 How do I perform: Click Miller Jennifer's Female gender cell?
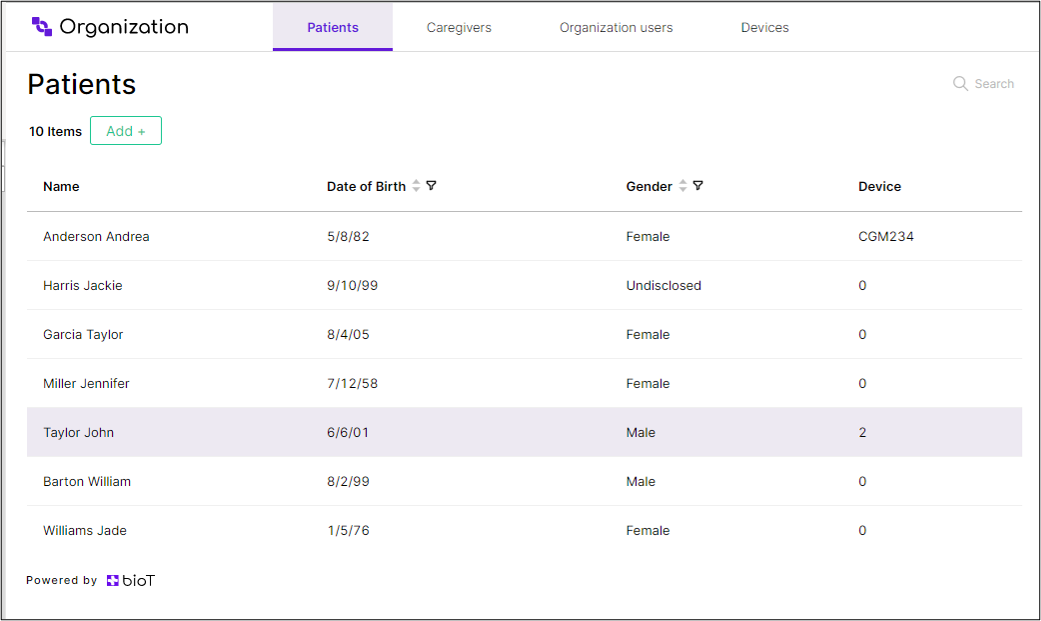(x=648, y=384)
